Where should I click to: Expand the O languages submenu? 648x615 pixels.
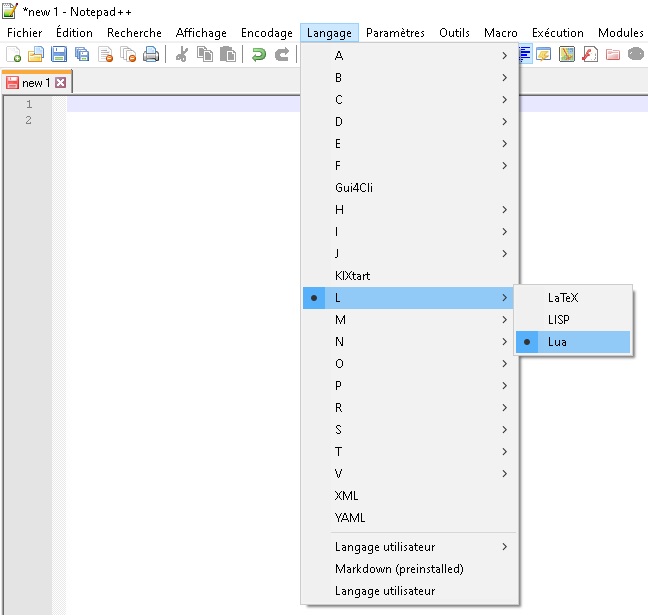click(x=410, y=364)
